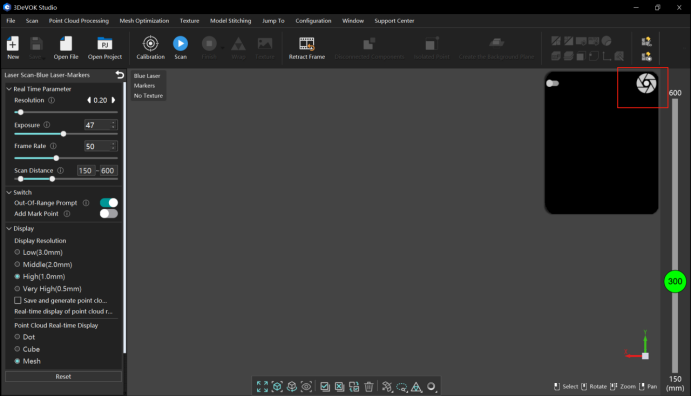
Task: Open the Support Center menu
Action: click(x=394, y=21)
